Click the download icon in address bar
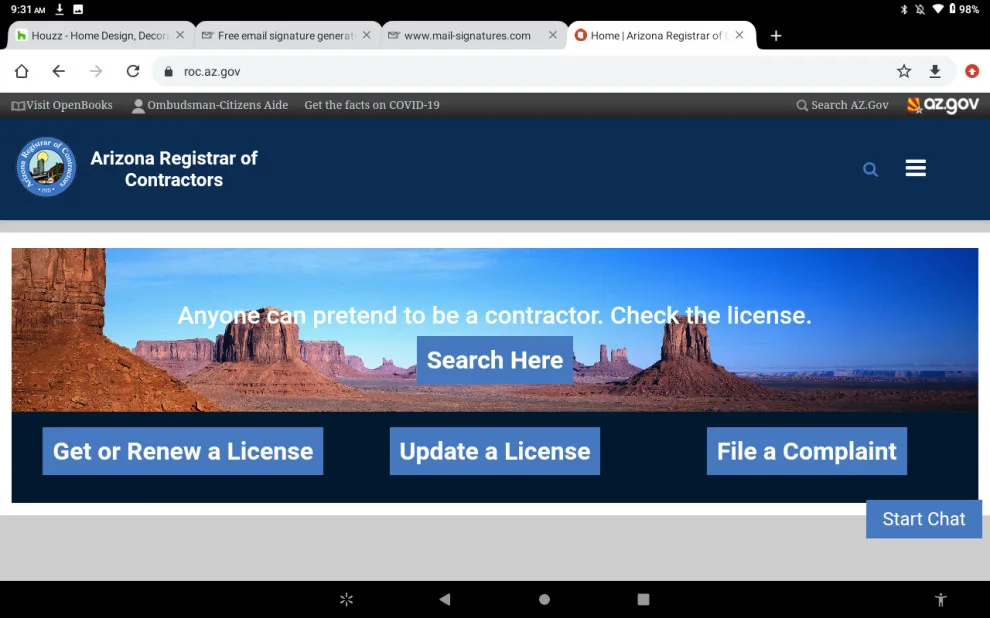The width and height of the screenshot is (990, 618). (934, 71)
